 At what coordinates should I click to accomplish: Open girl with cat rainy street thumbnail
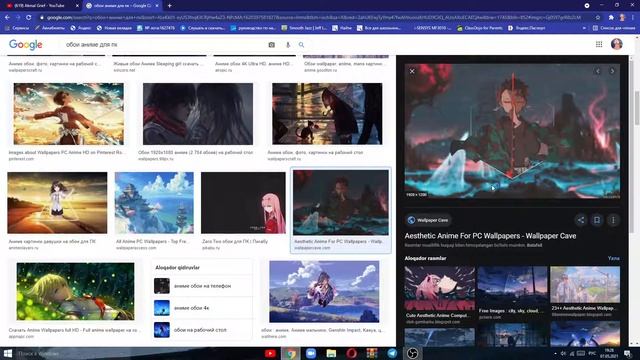point(327,114)
